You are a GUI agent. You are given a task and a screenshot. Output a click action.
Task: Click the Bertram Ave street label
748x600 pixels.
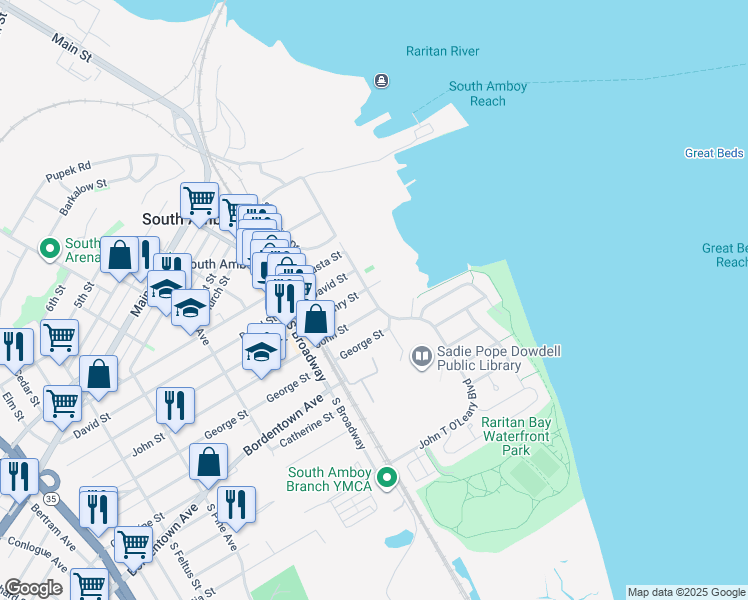53,527
